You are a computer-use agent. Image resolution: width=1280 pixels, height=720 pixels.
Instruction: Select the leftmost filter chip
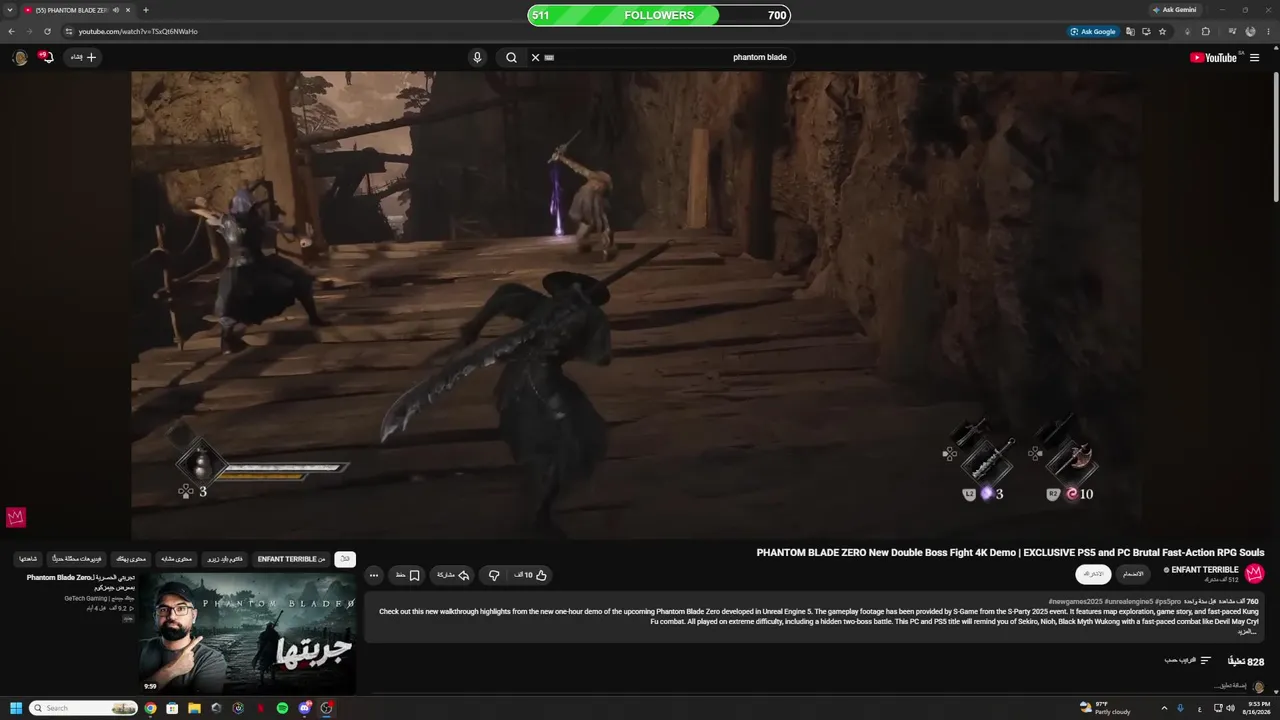[x=28, y=559]
